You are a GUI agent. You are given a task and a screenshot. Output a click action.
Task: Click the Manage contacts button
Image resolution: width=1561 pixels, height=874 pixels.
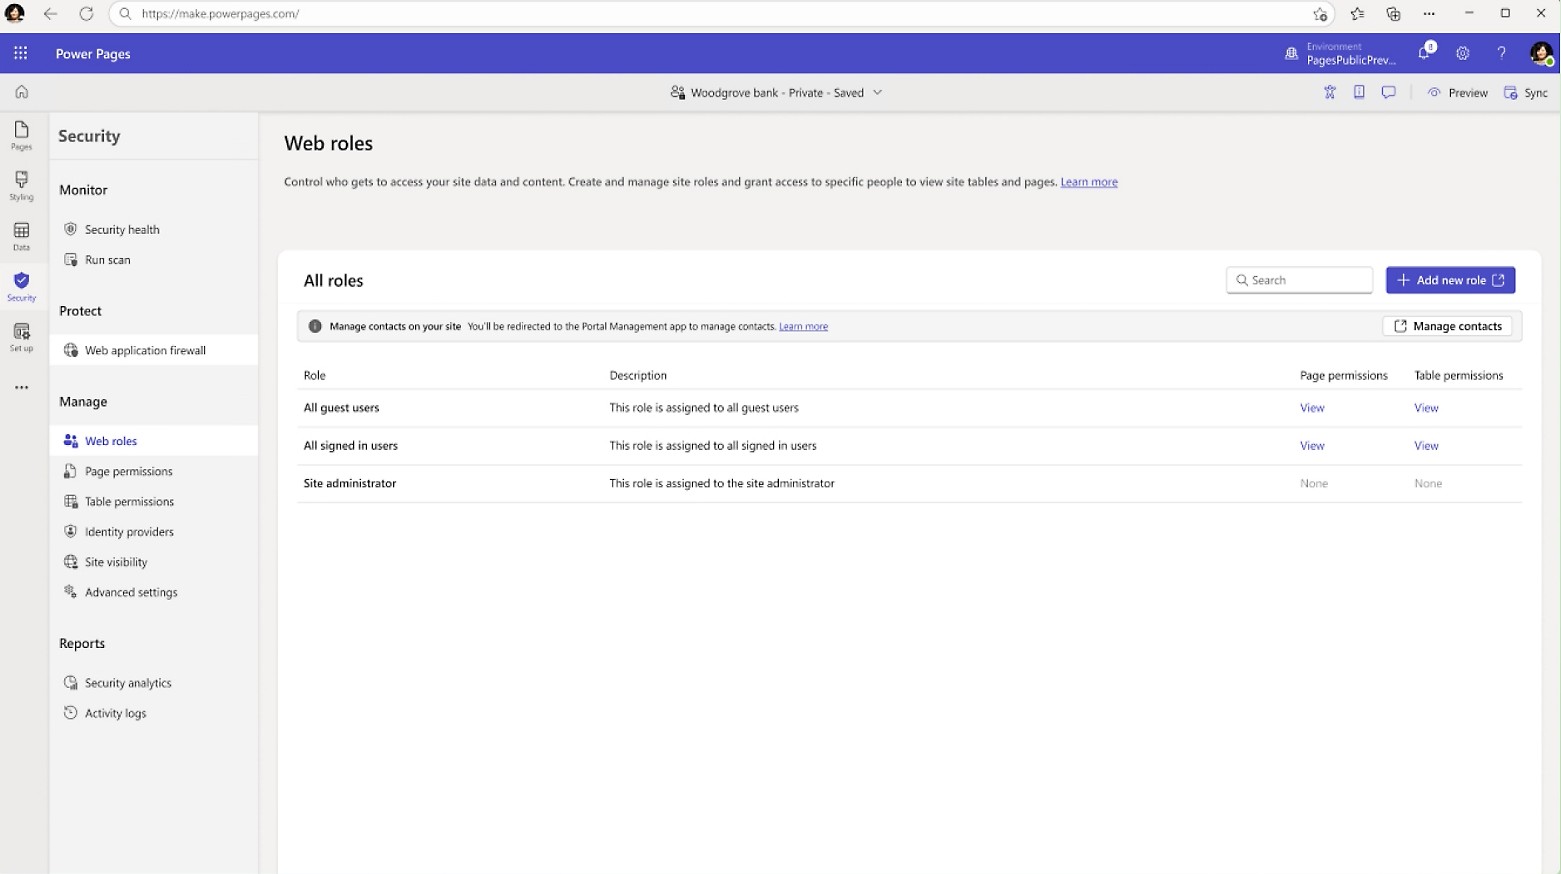1447,326
